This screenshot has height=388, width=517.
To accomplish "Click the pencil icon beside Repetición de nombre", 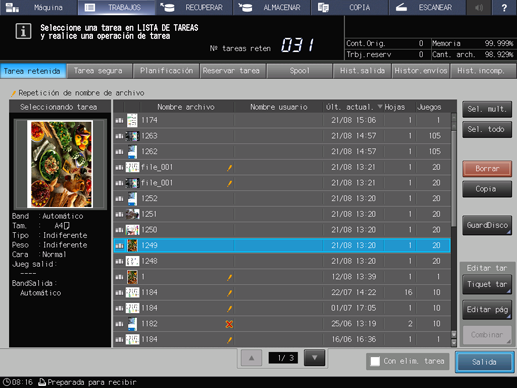I will (x=14, y=93).
